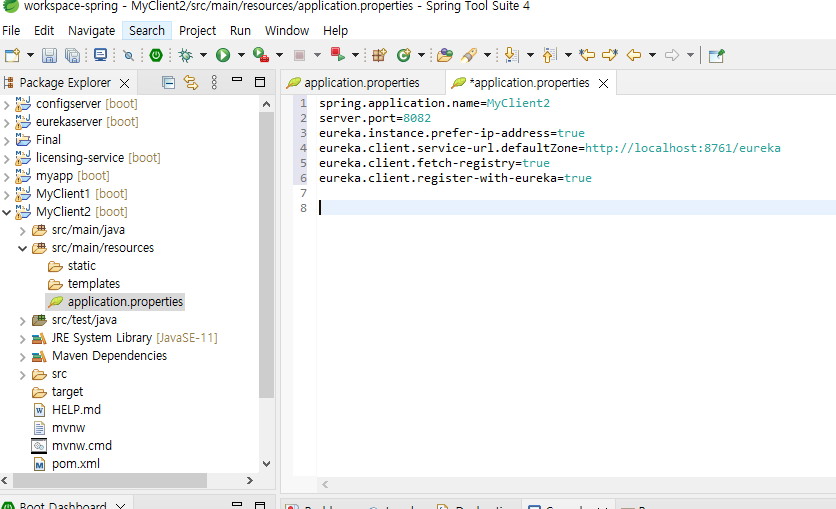
Task: Open the Project menu
Action: click(197, 30)
